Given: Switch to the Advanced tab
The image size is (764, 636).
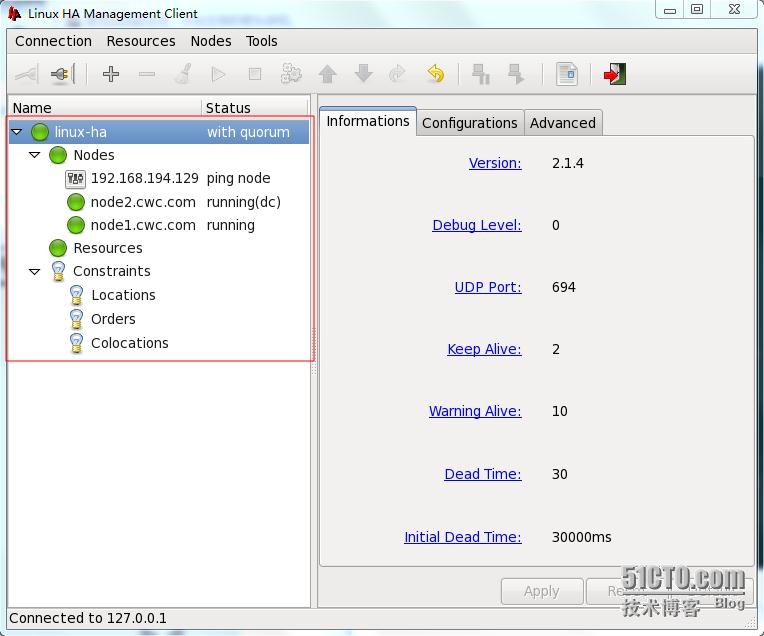Looking at the screenshot, I should pyautogui.click(x=563, y=123).
